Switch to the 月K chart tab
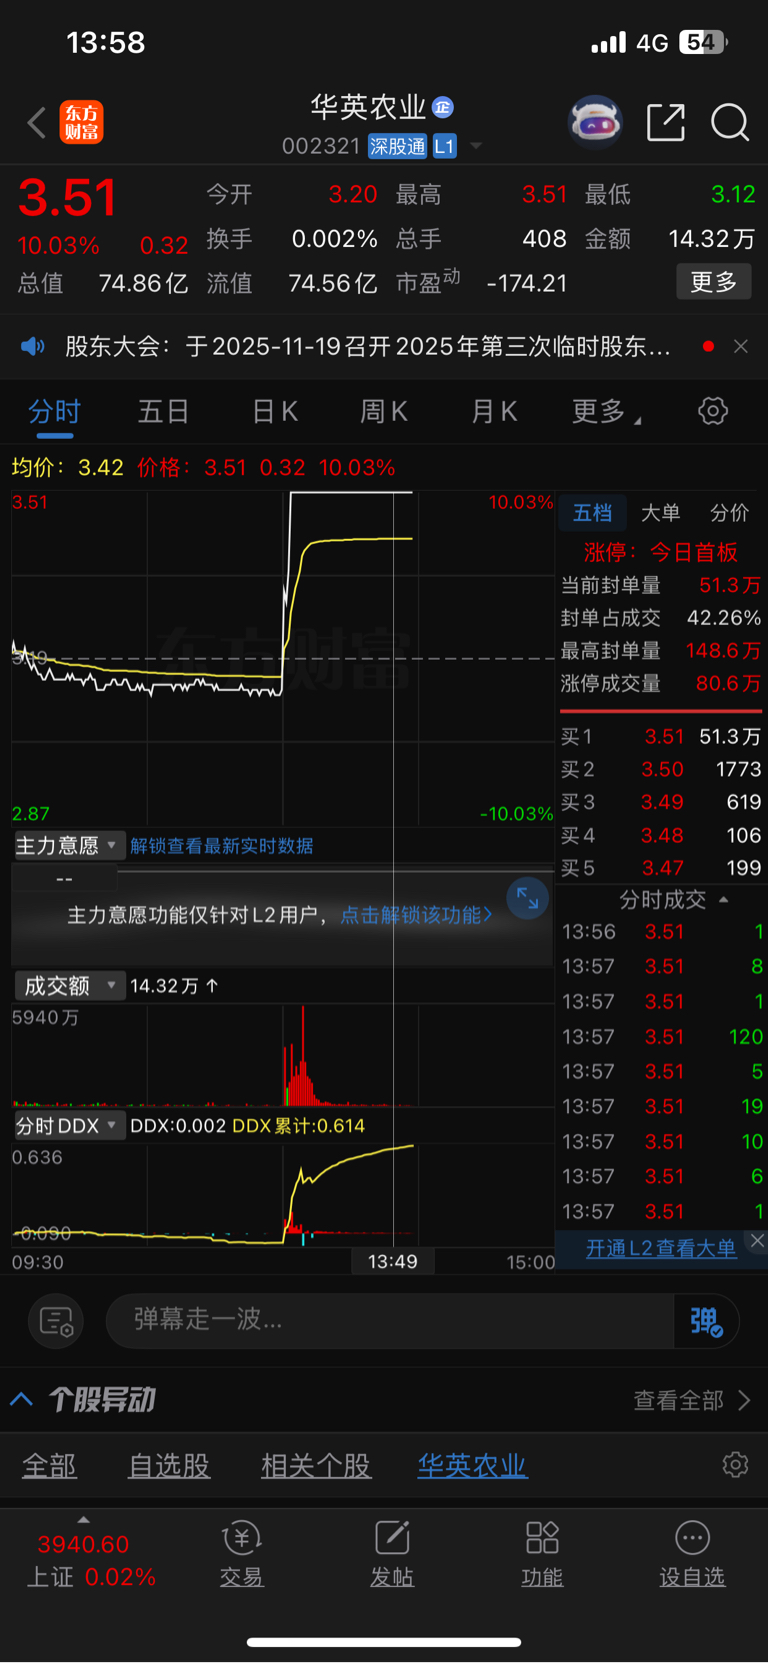 tap(494, 411)
